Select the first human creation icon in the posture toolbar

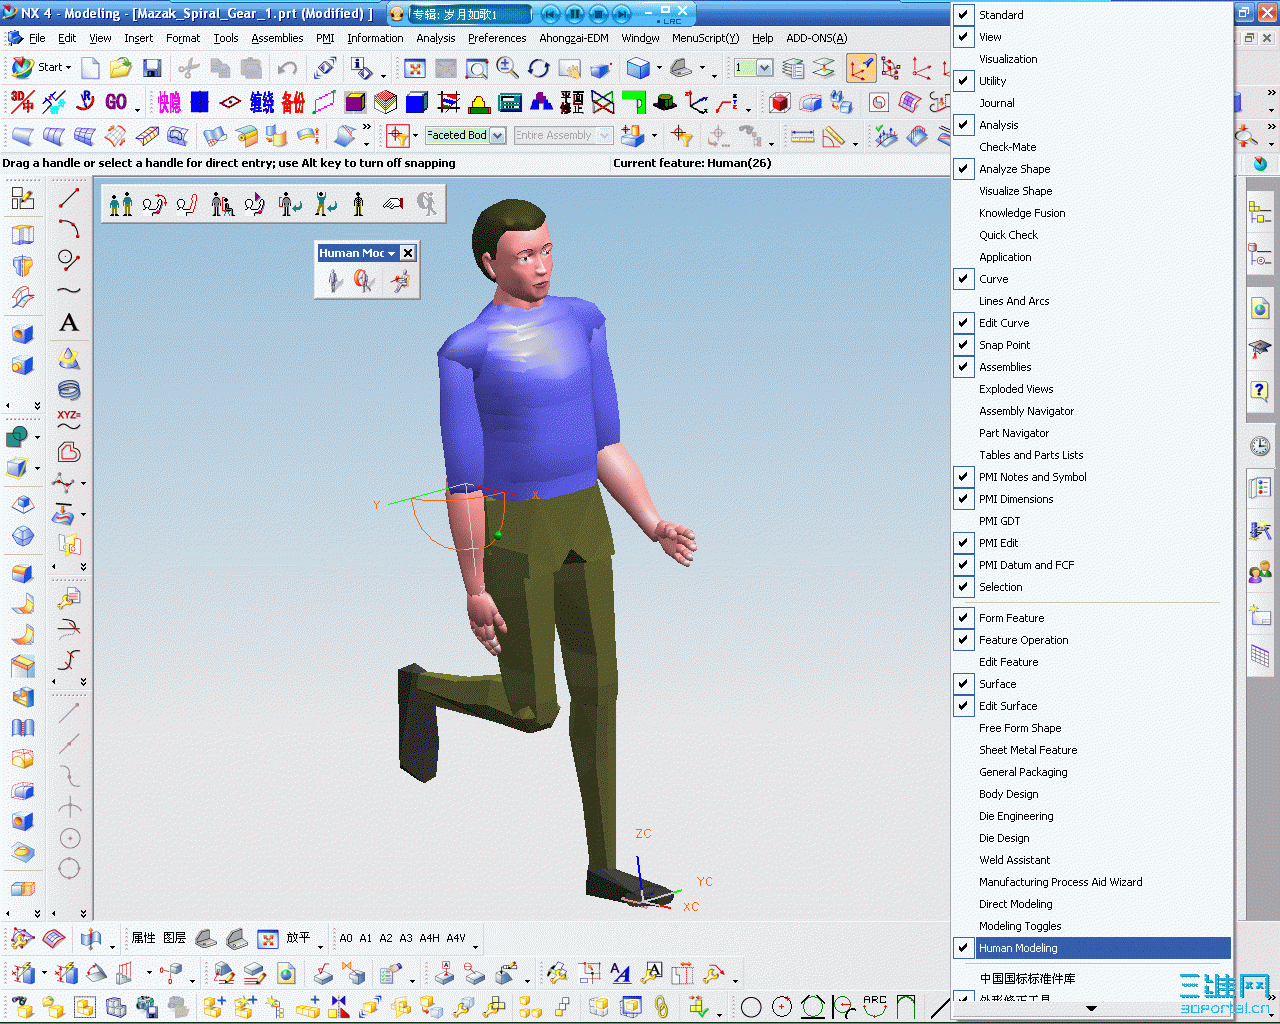click(x=120, y=204)
